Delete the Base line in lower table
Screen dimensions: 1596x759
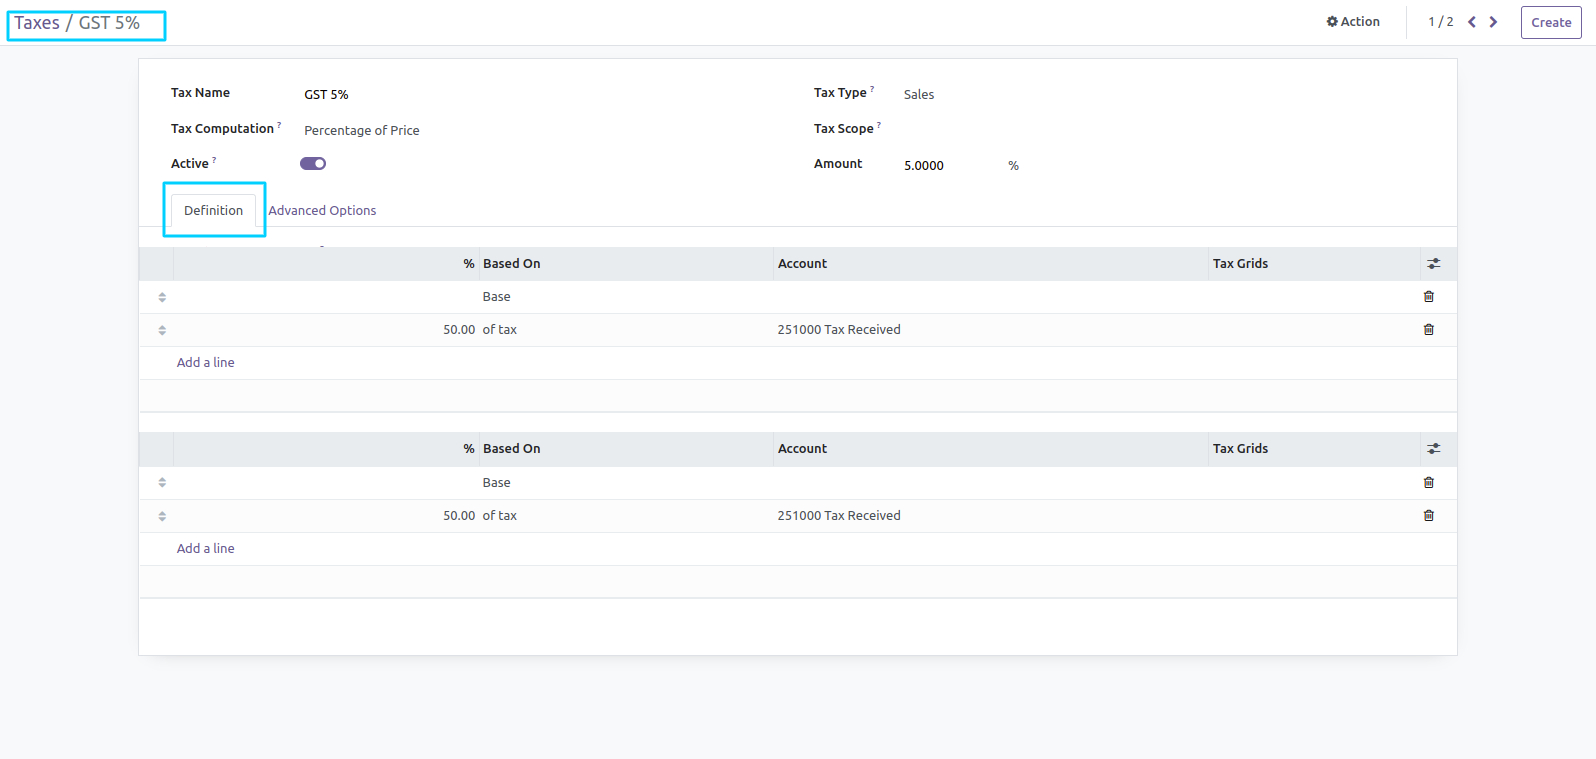coord(1428,483)
